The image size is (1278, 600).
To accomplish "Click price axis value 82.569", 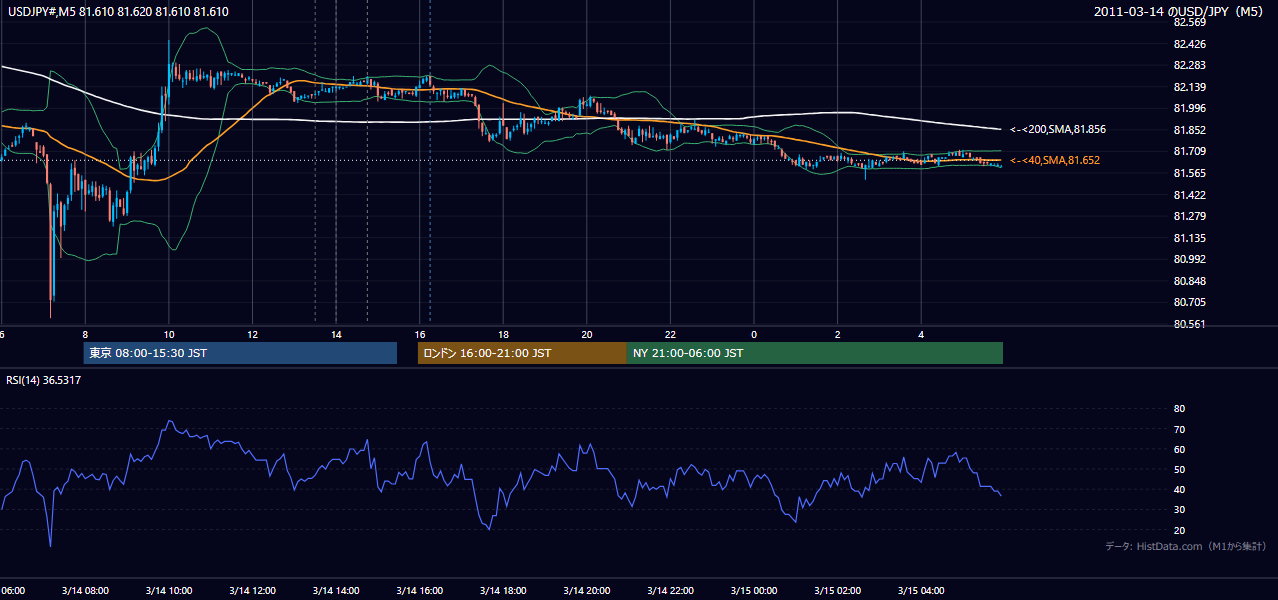I will click(x=1190, y=22).
